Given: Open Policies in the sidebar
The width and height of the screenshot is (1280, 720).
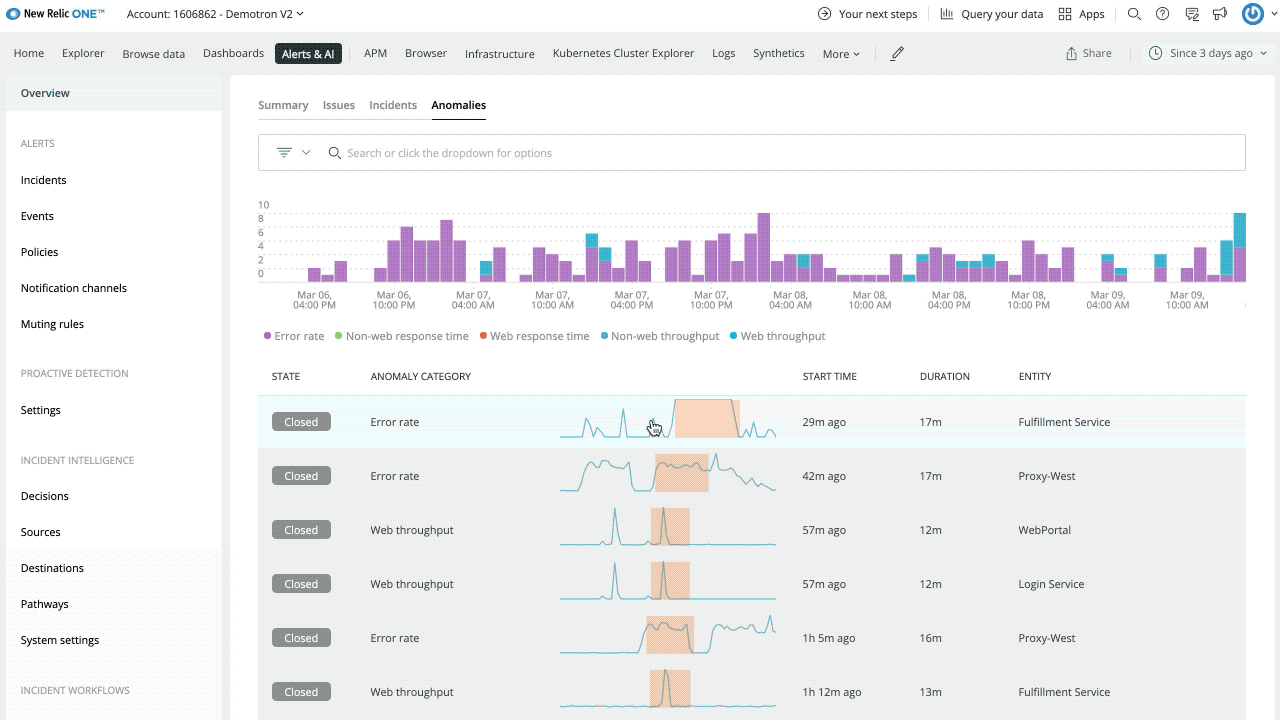Looking at the screenshot, I should 39,252.
